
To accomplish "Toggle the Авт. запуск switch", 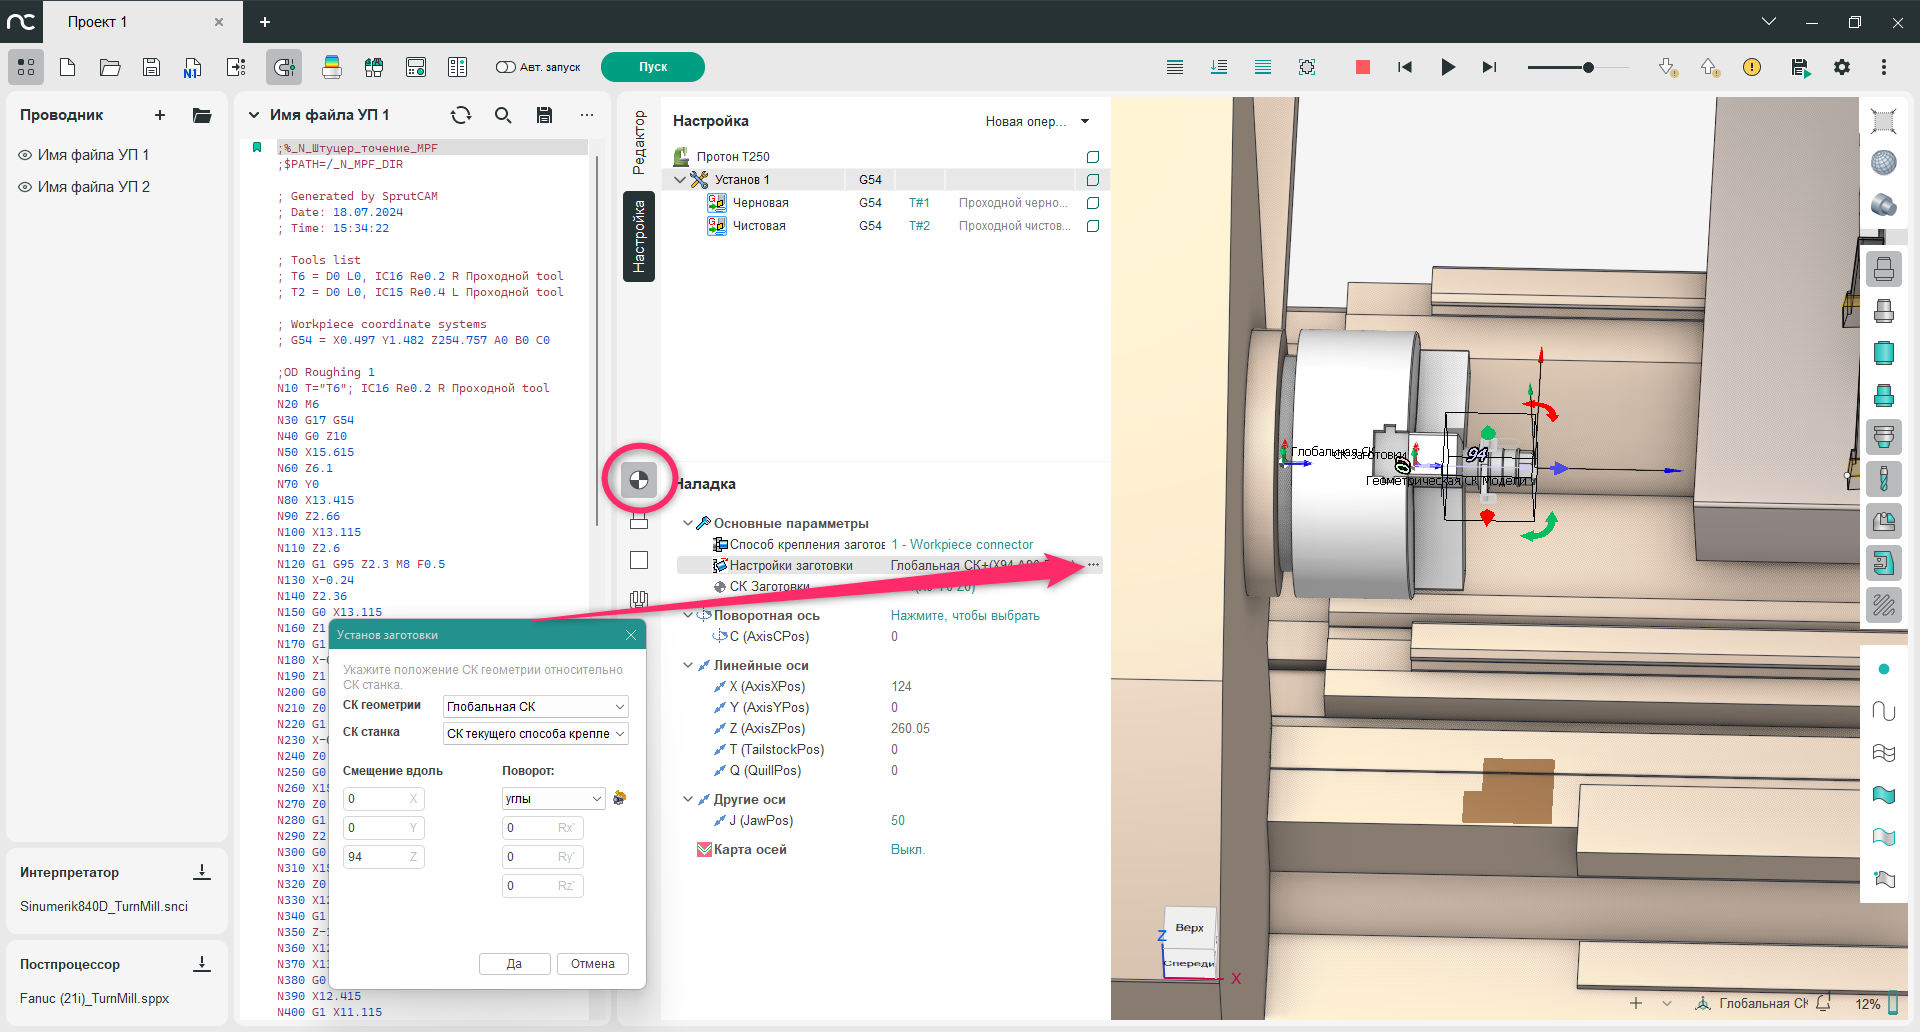I will tap(506, 67).
